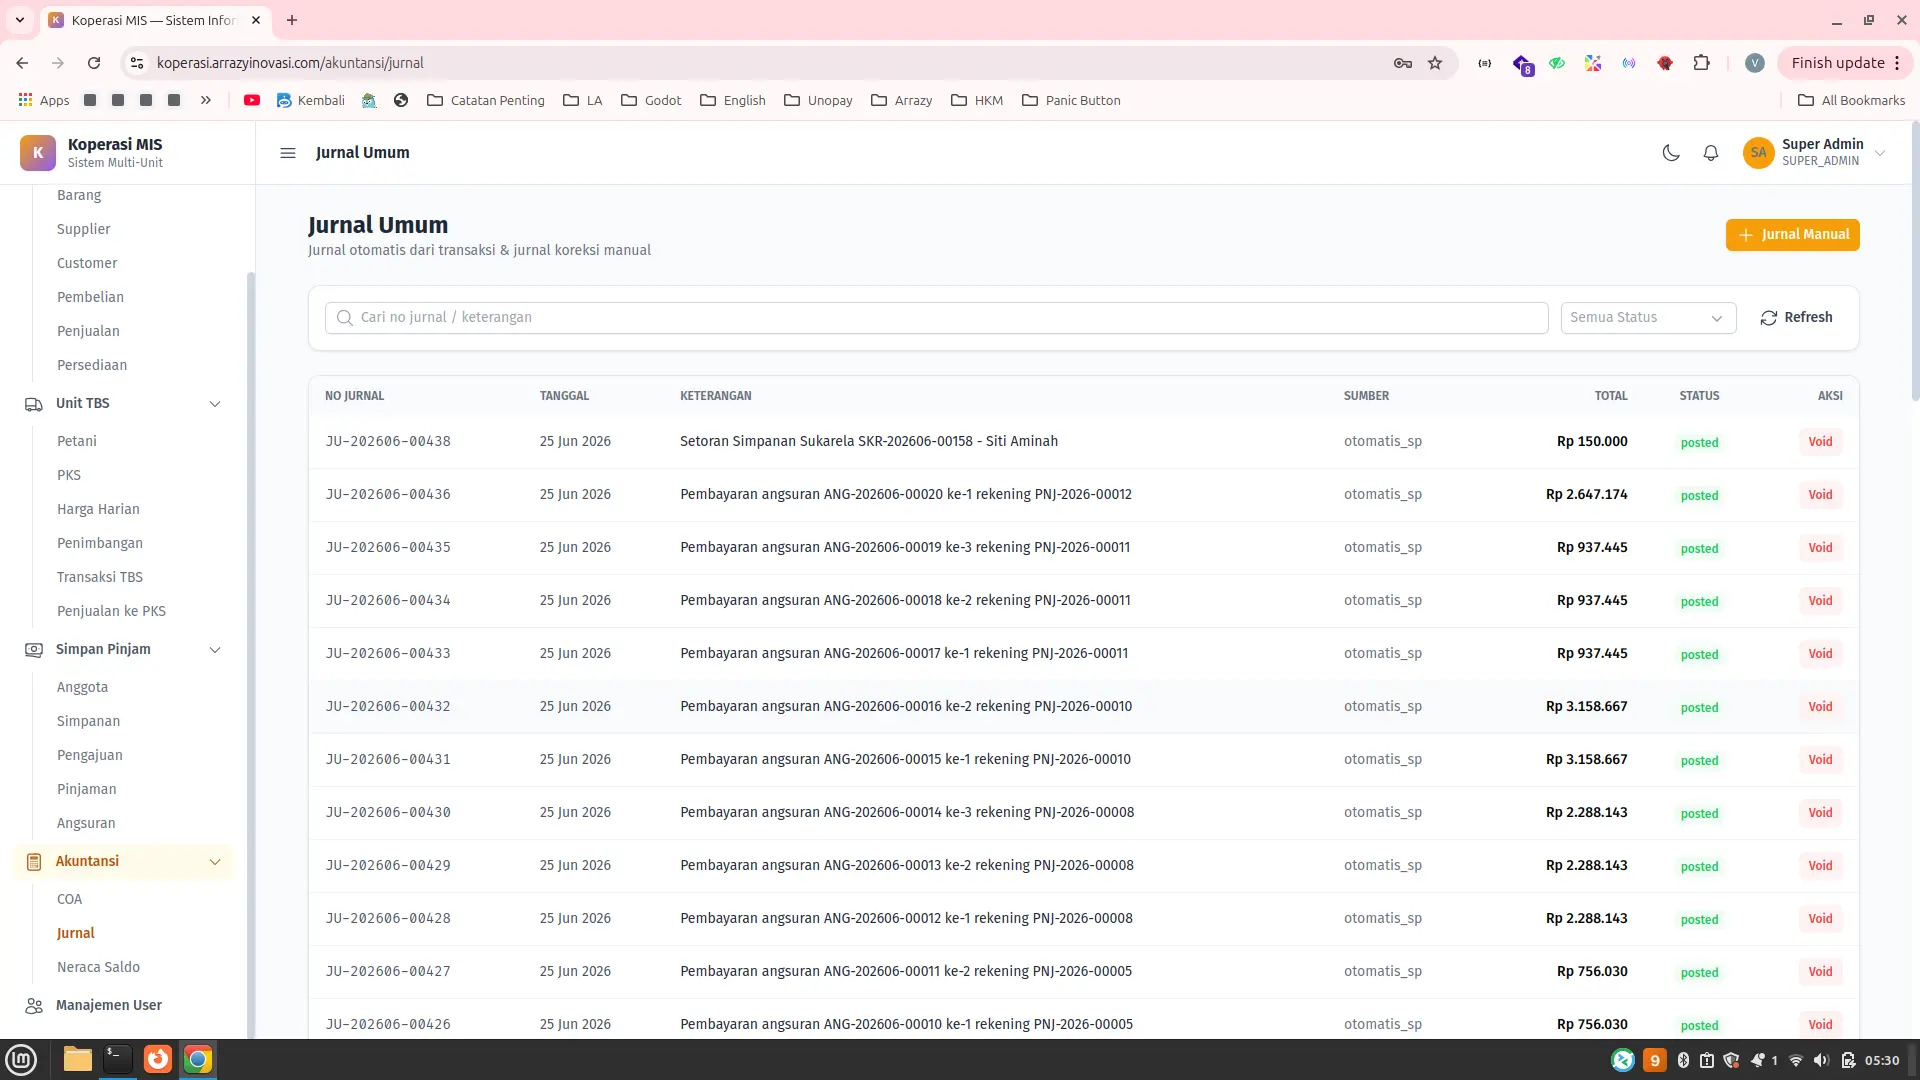Open the Linux Mint start menu
Image resolution: width=1920 pixels, height=1080 pixels.
[21, 1060]
